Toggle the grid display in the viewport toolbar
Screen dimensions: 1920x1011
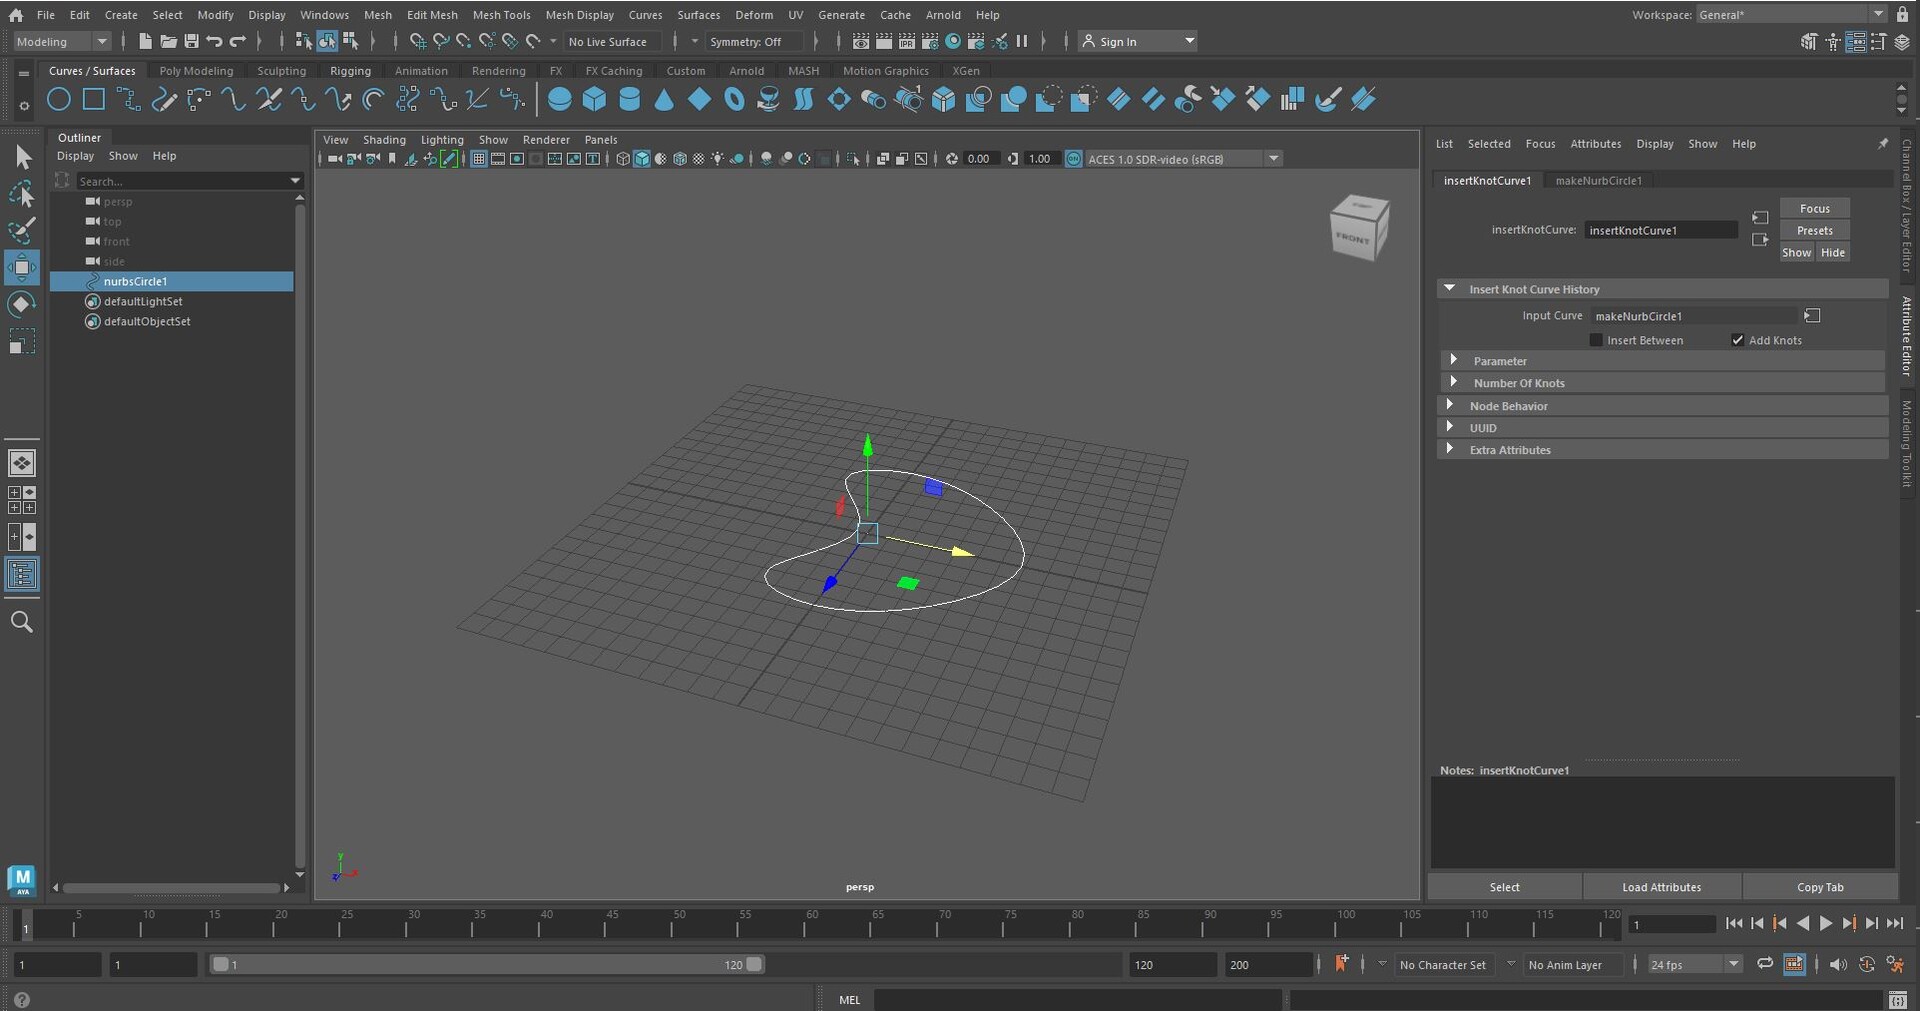pyautogui.click(x=479, y=159)
